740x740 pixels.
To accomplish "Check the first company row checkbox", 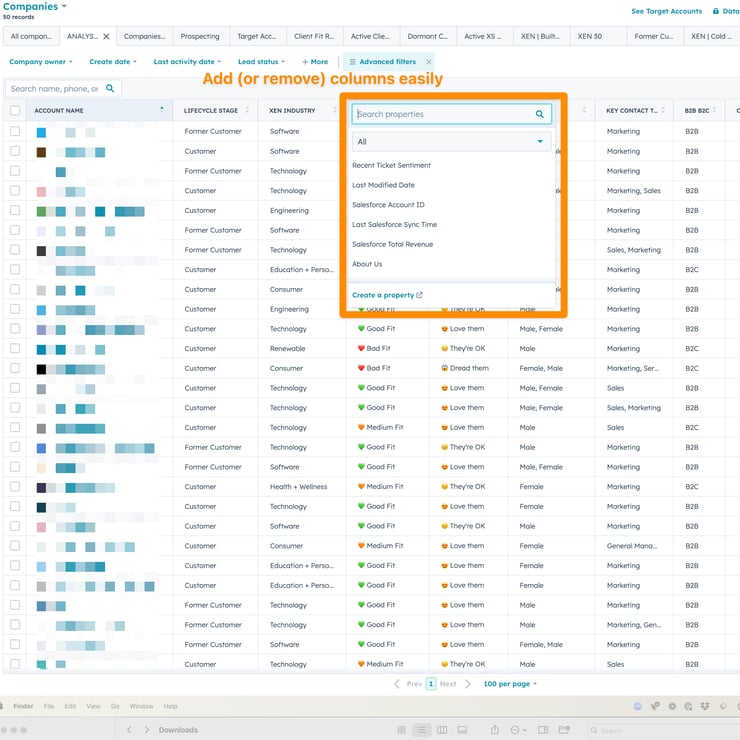I will pyautogui.click(x=15, y=132).
